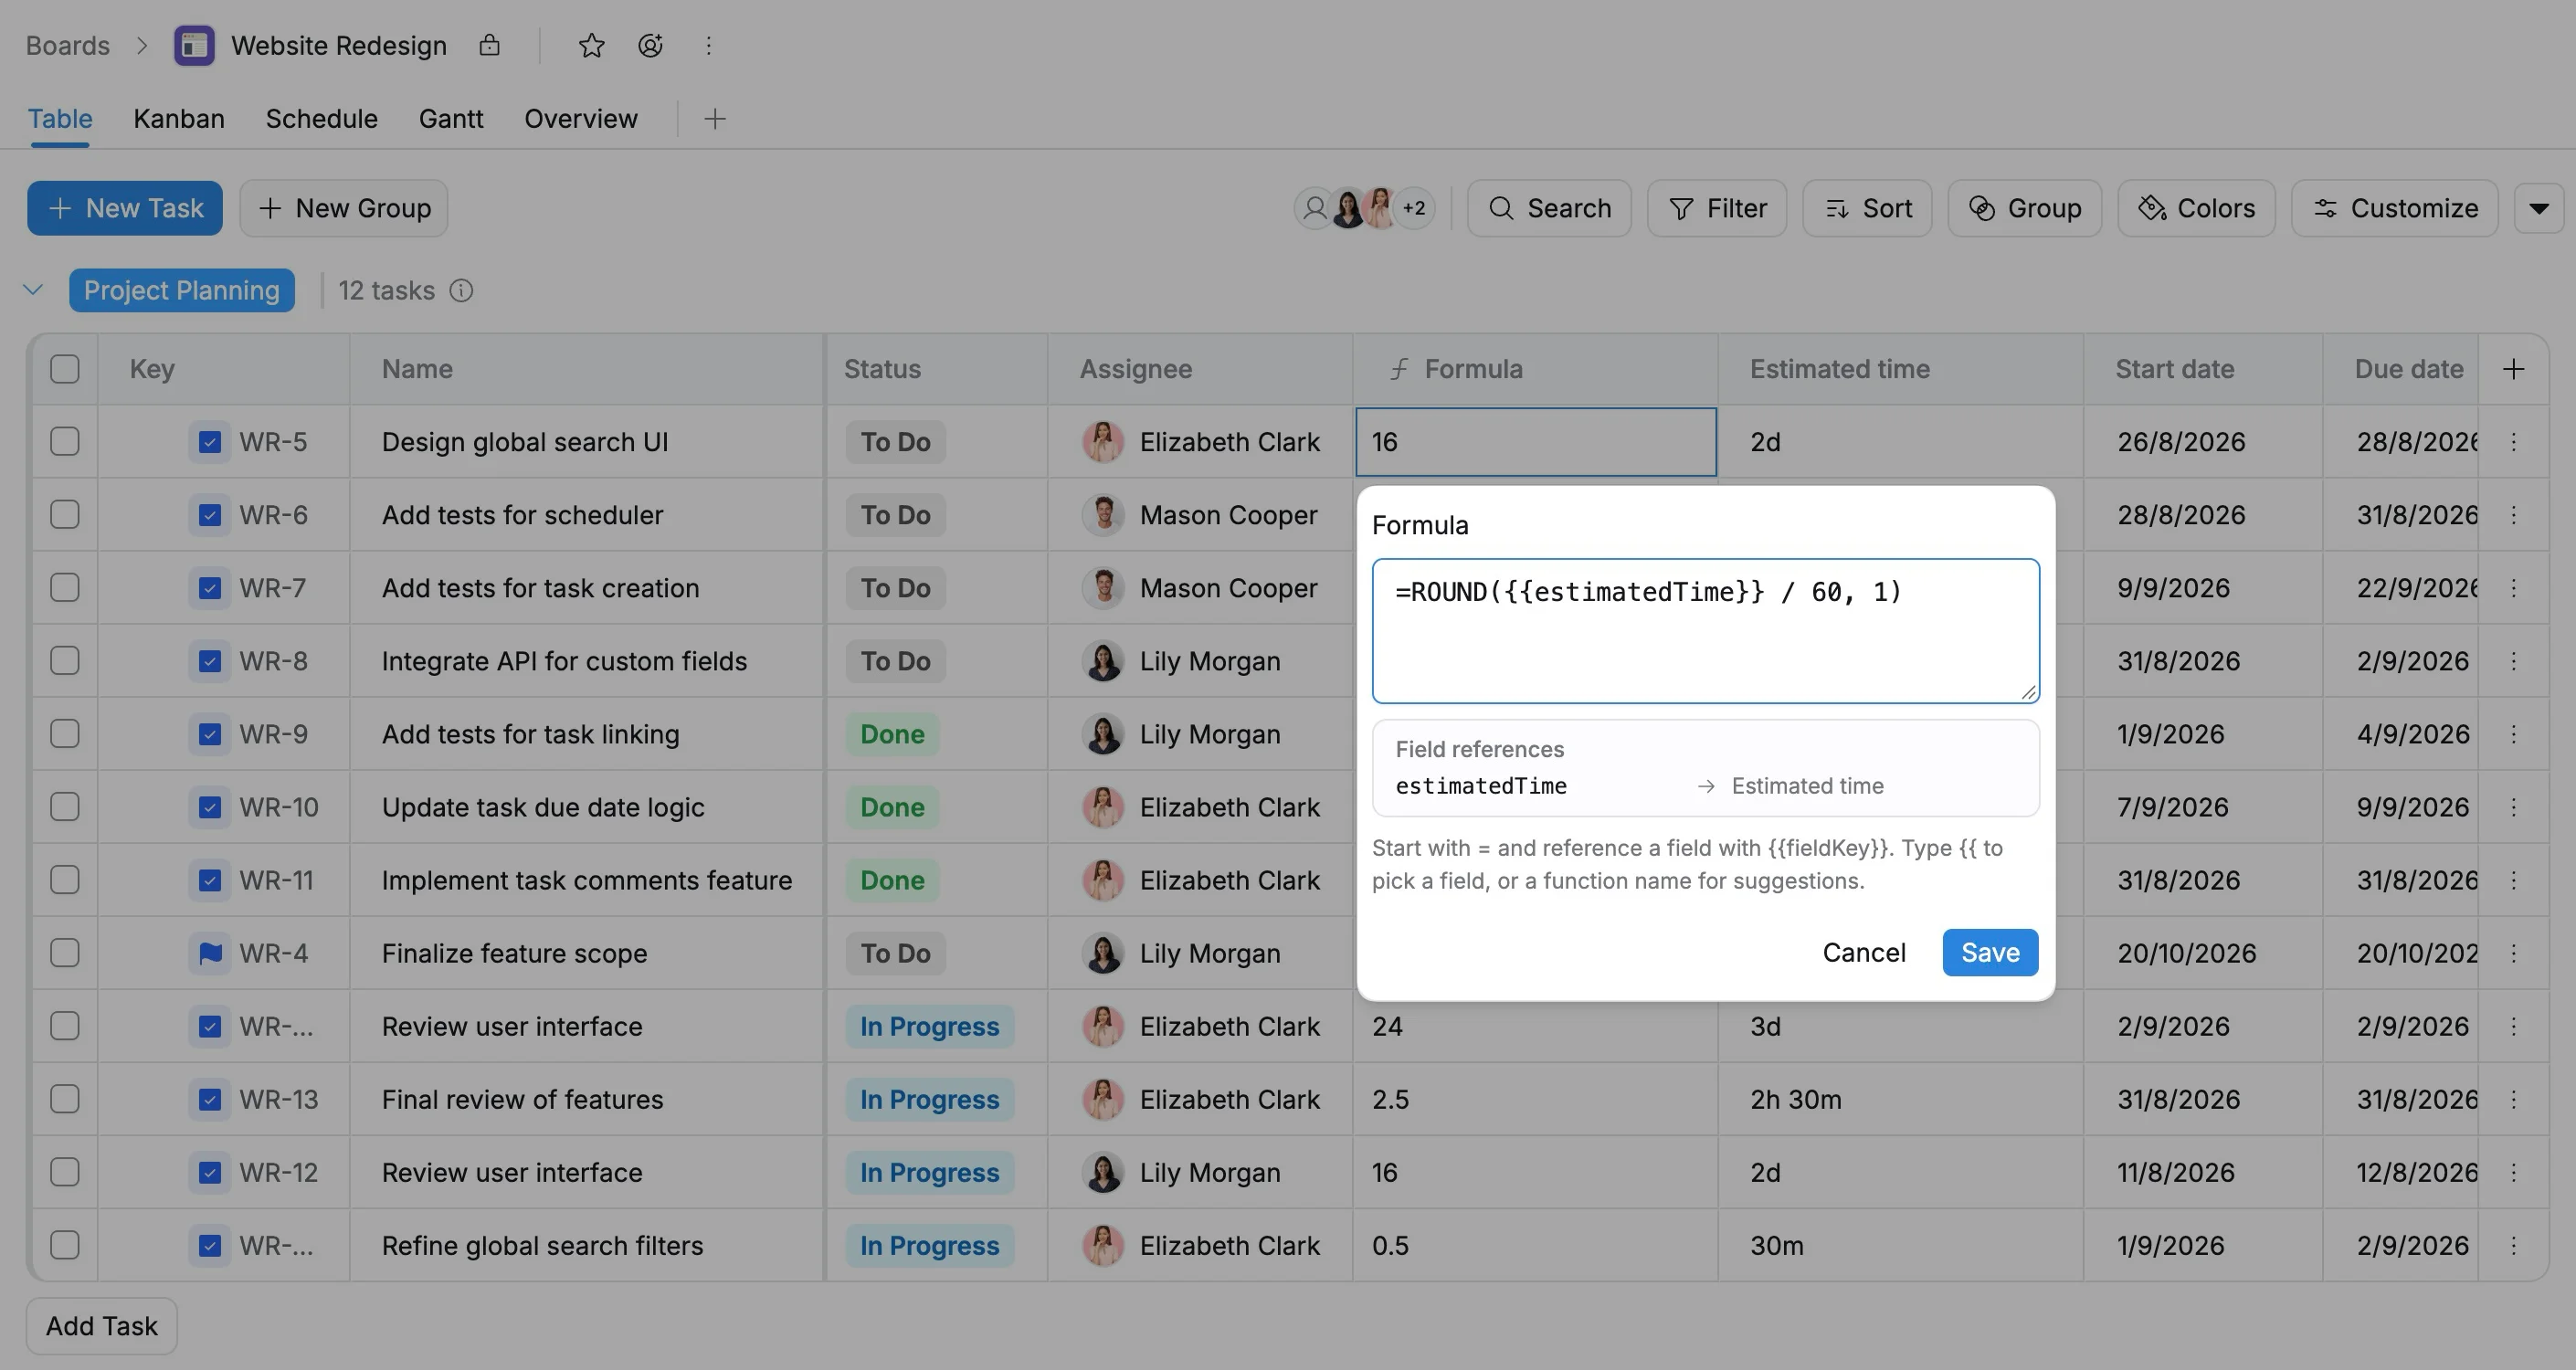
Task: Open the Done status dropdown for WR-11
Action: [x=892, y=880]
